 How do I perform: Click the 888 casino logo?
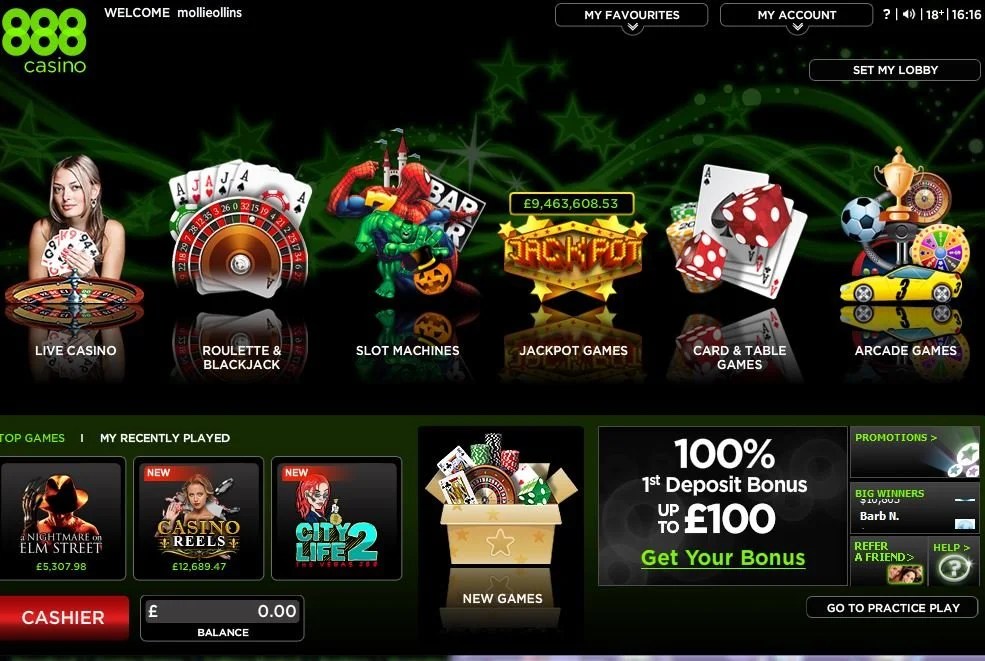pos(44,39)
